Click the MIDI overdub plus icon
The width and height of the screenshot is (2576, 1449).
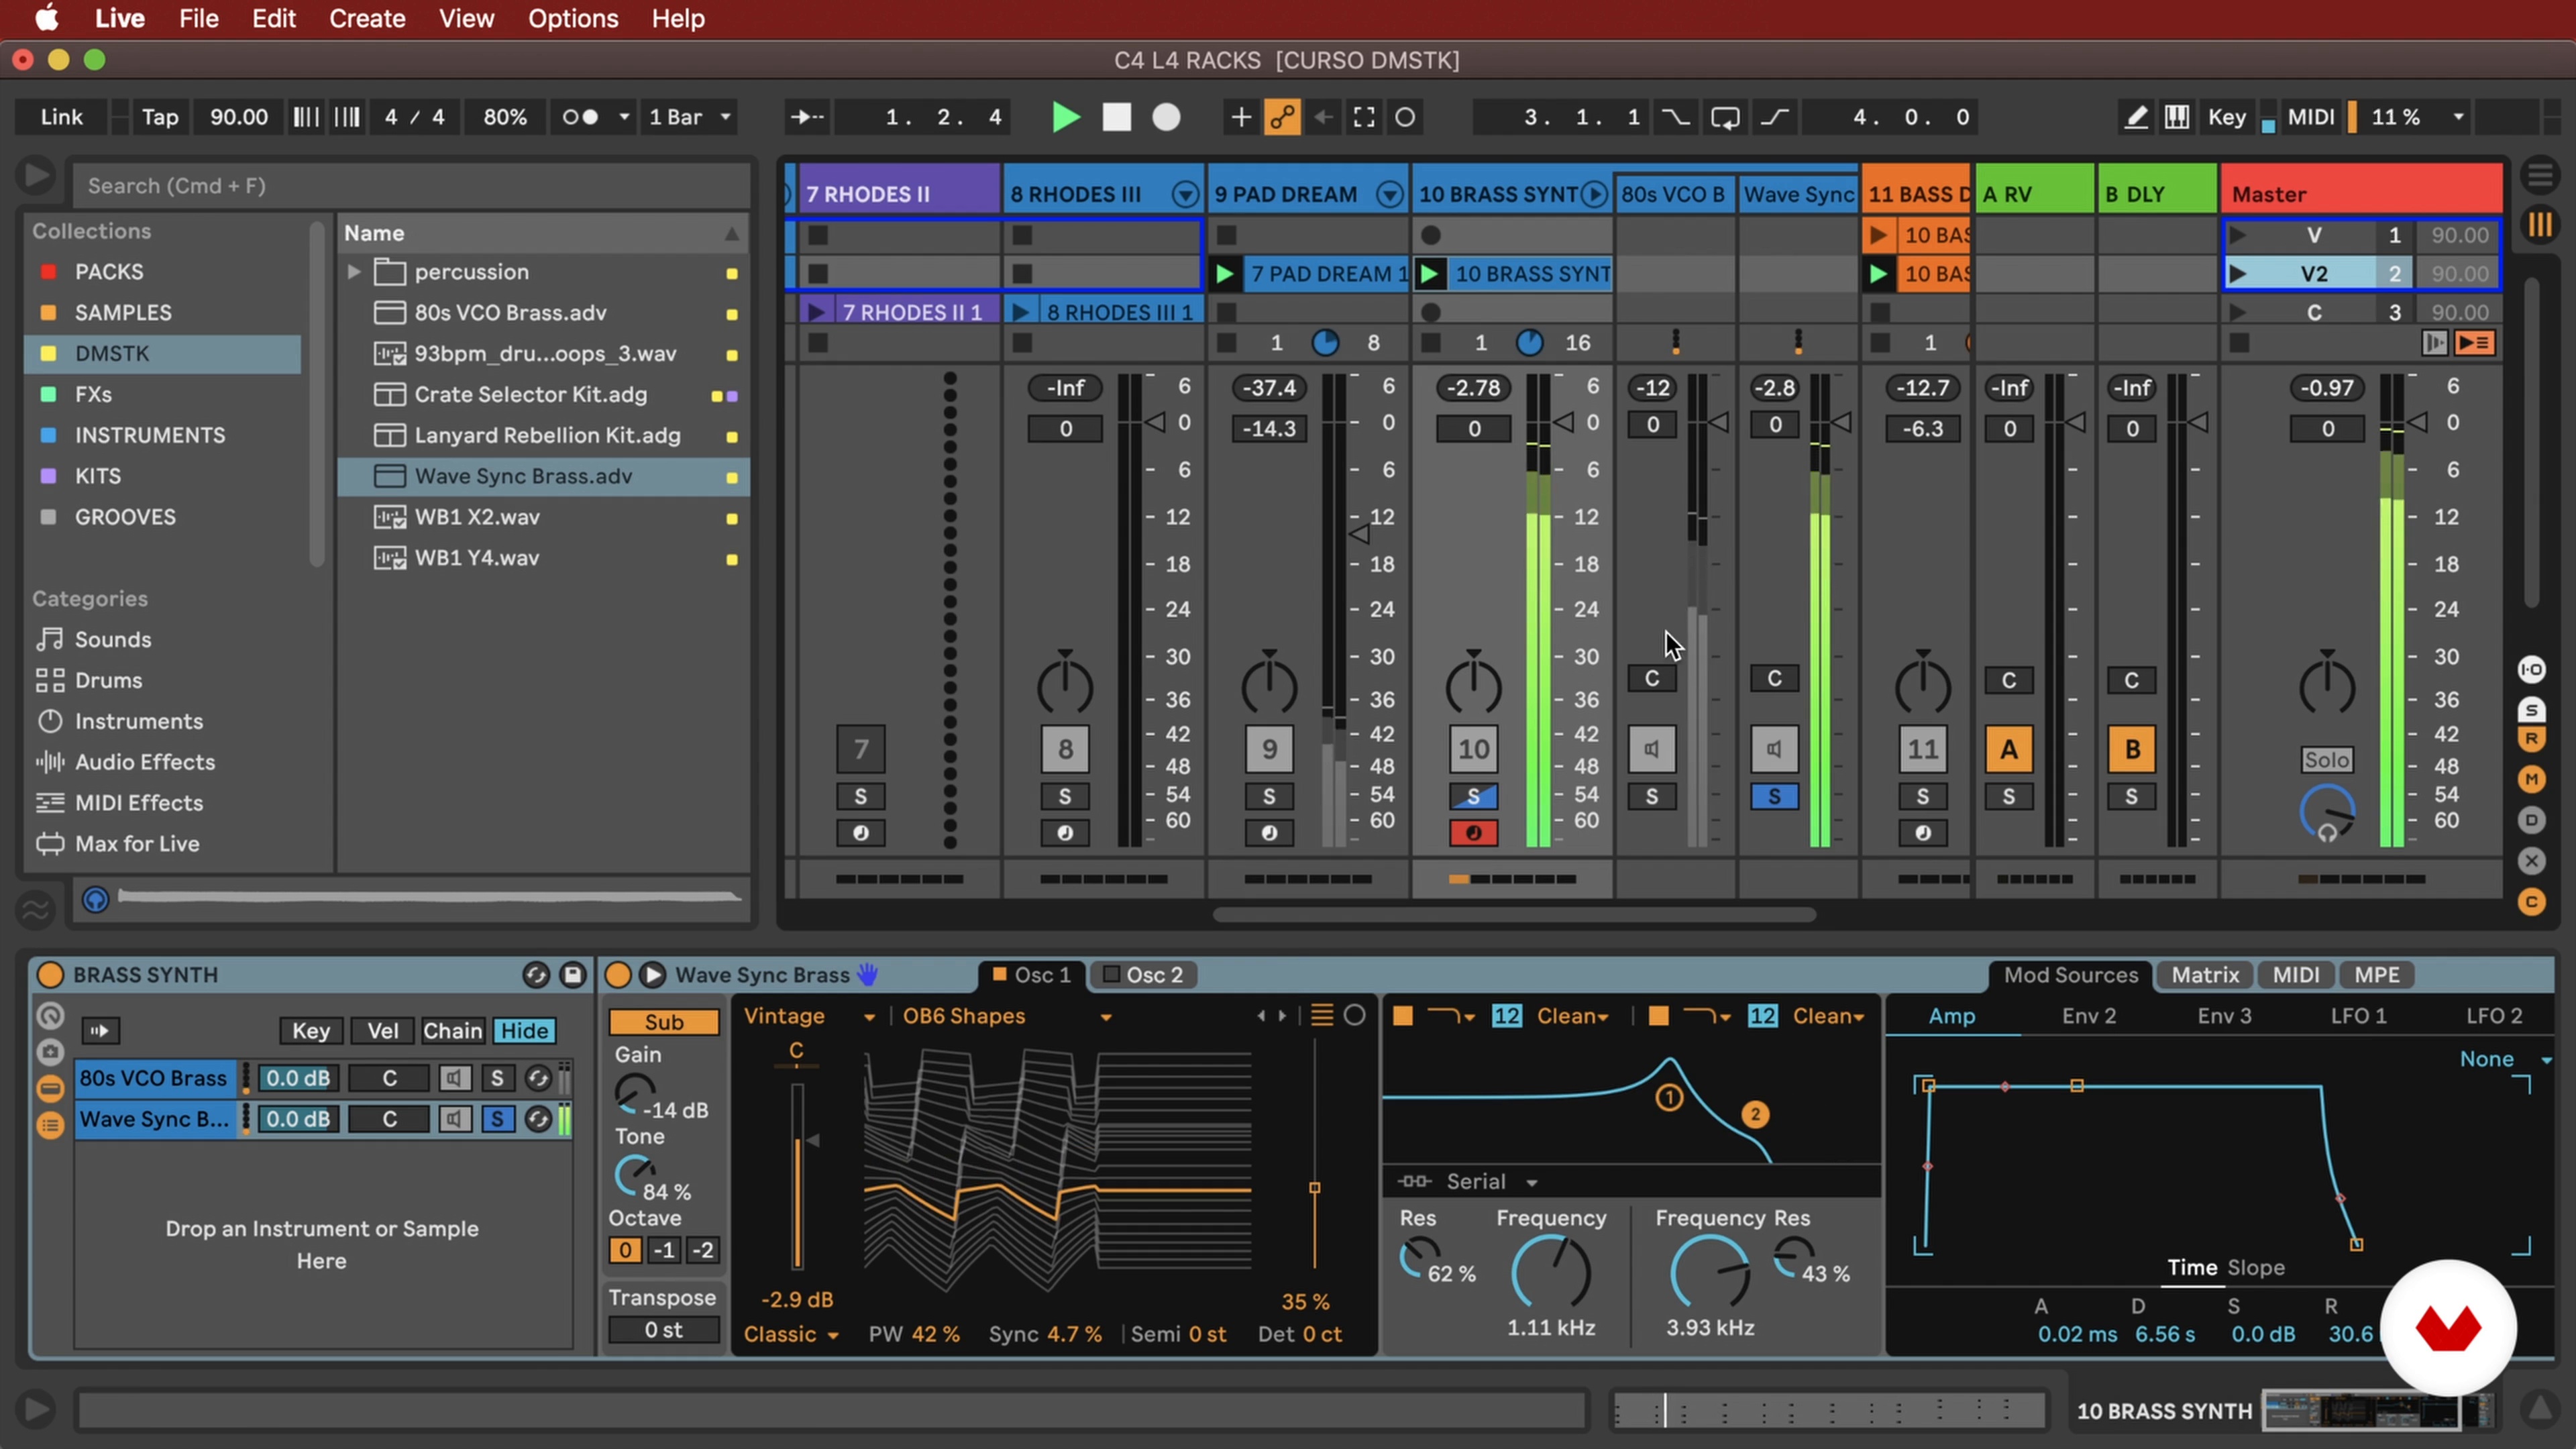click(1240, 117)
